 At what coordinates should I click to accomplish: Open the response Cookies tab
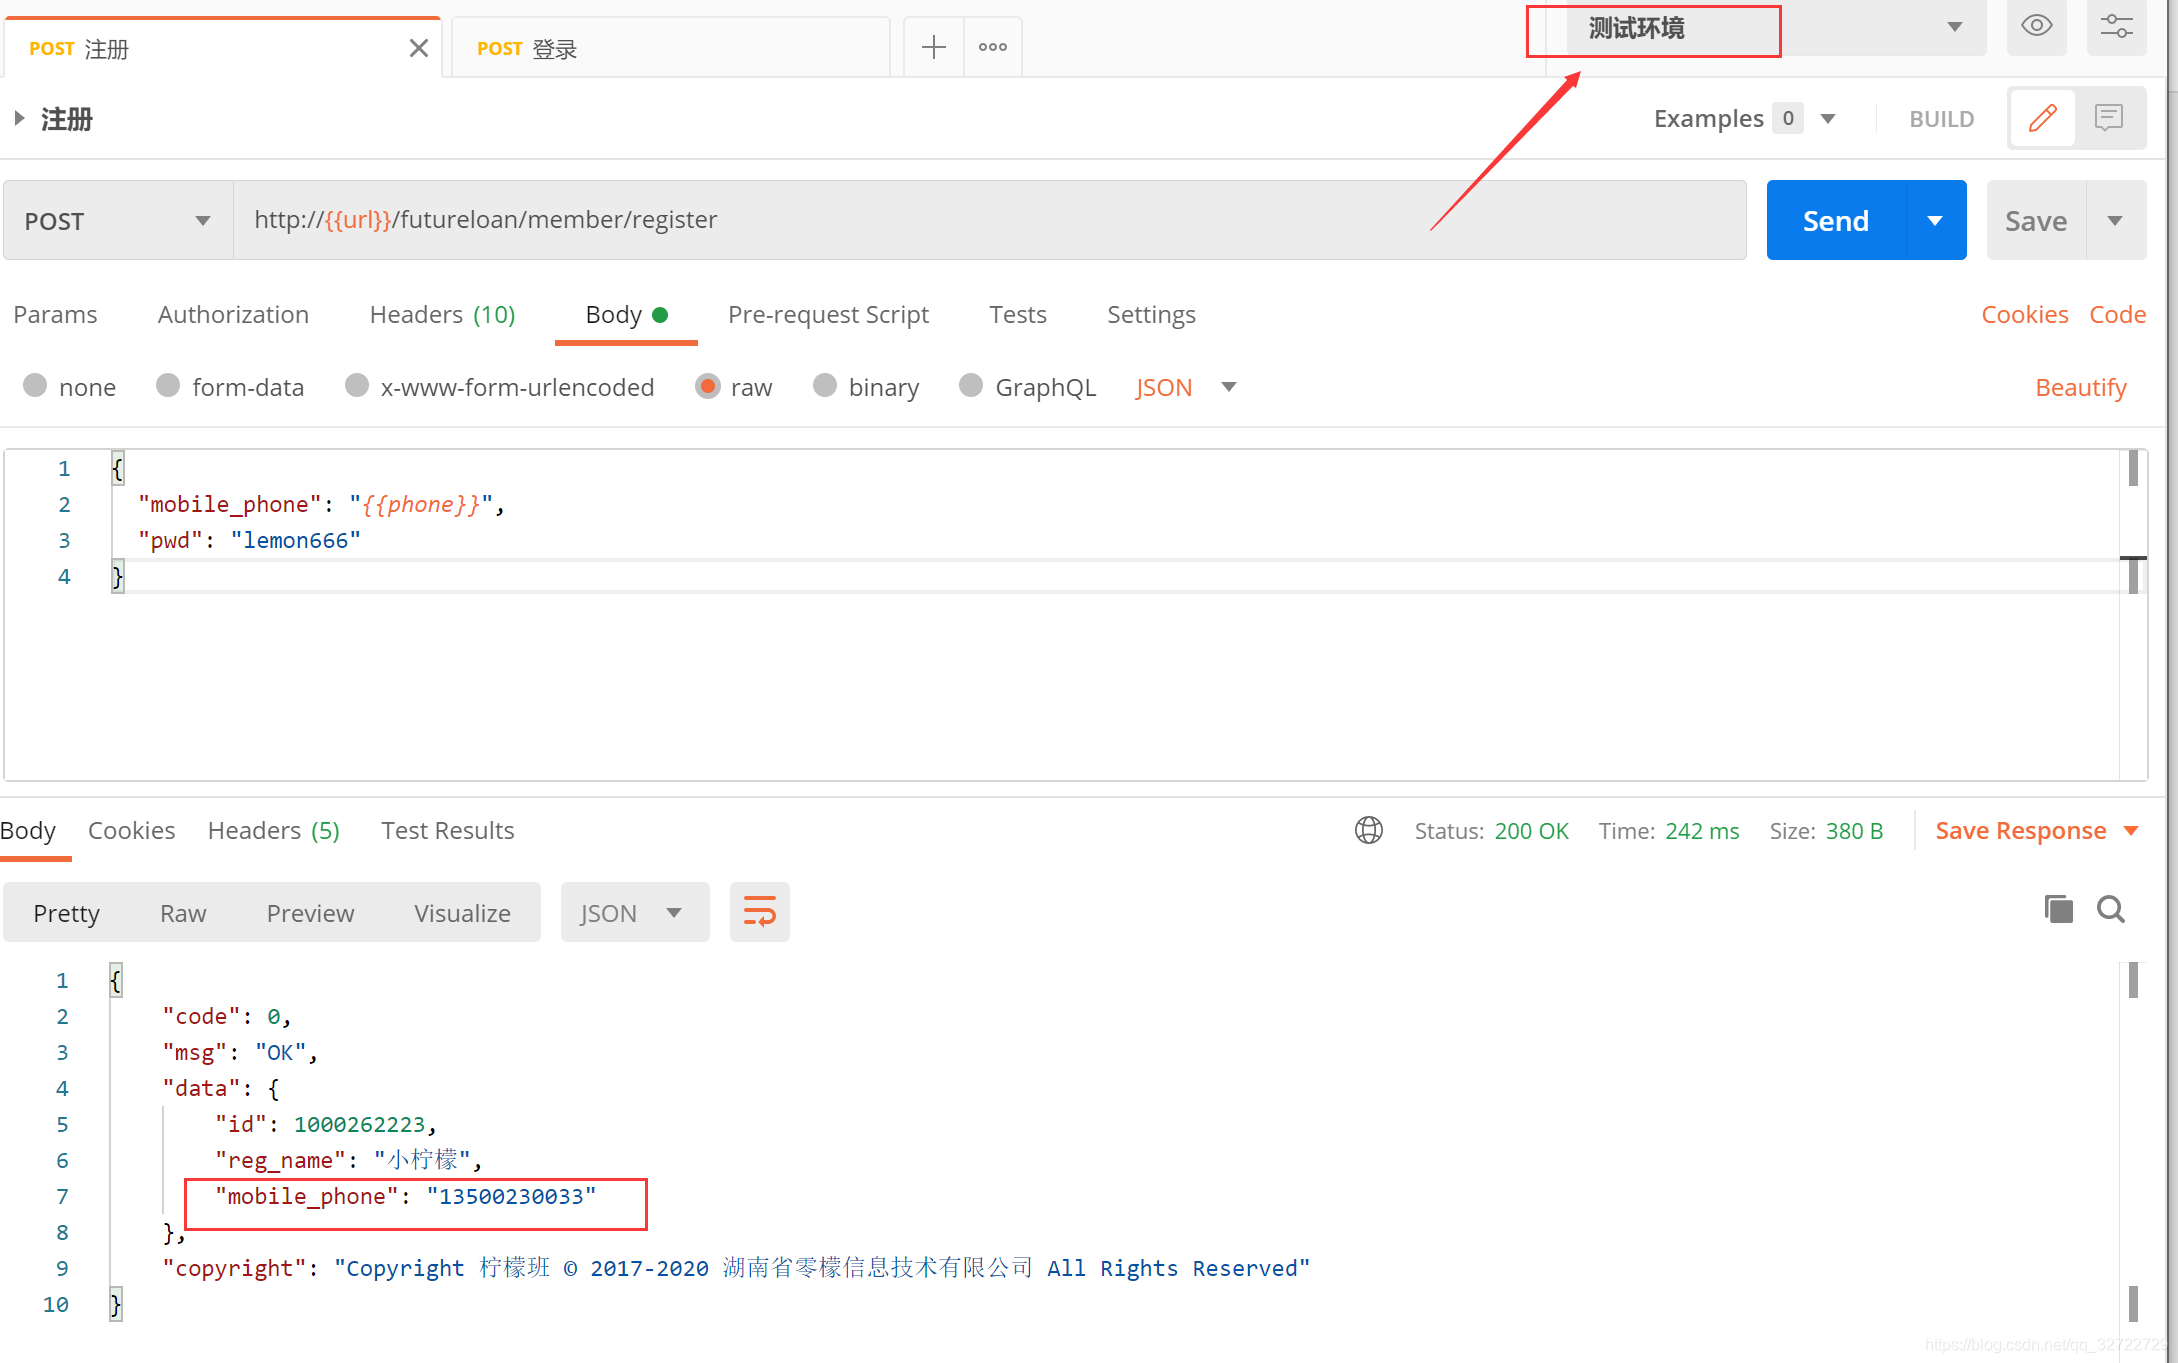click(131, 830)
